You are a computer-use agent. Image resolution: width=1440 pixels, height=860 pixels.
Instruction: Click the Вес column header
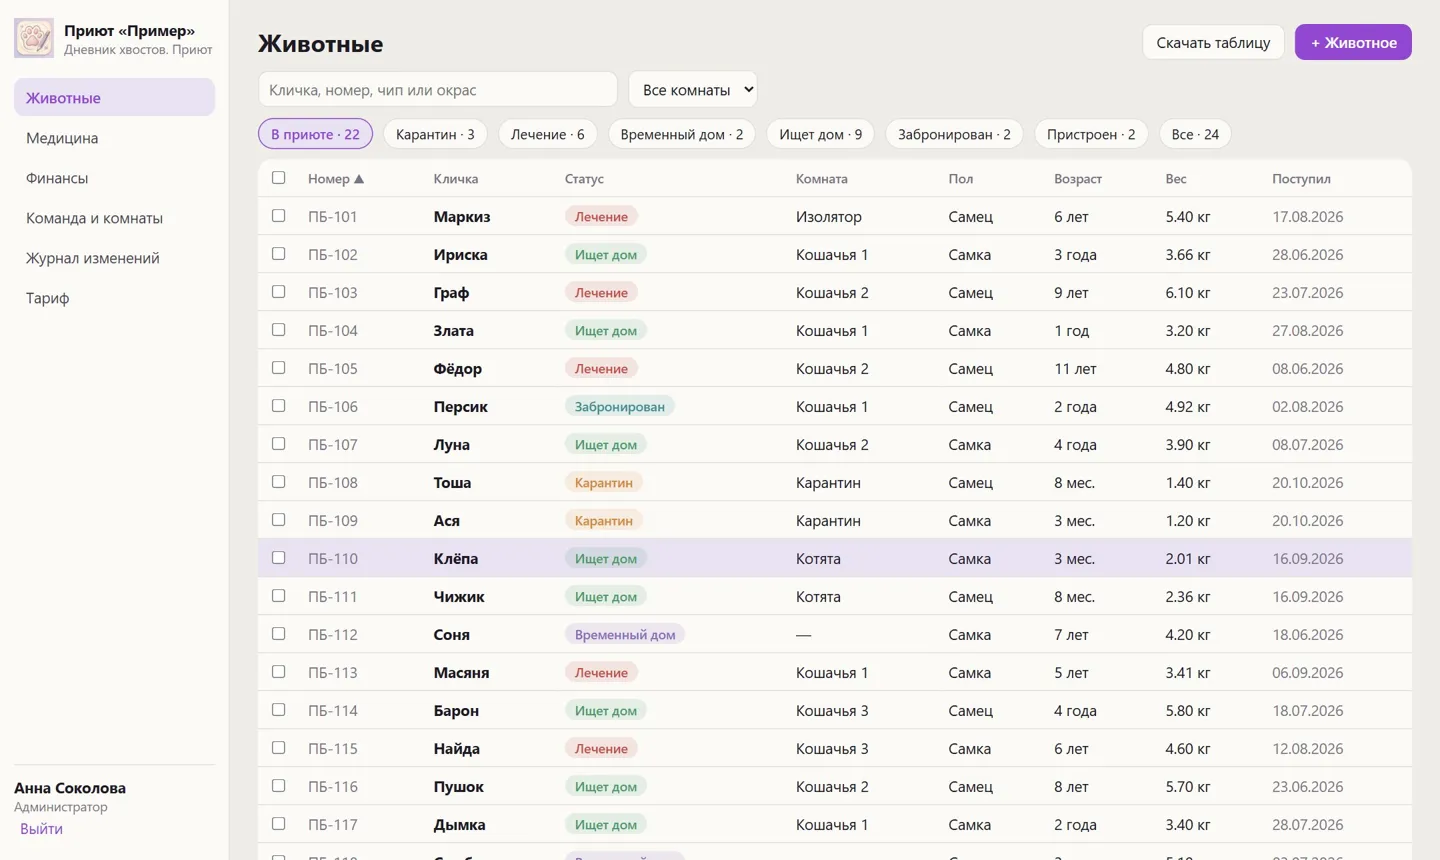[x=1176, y=179]
